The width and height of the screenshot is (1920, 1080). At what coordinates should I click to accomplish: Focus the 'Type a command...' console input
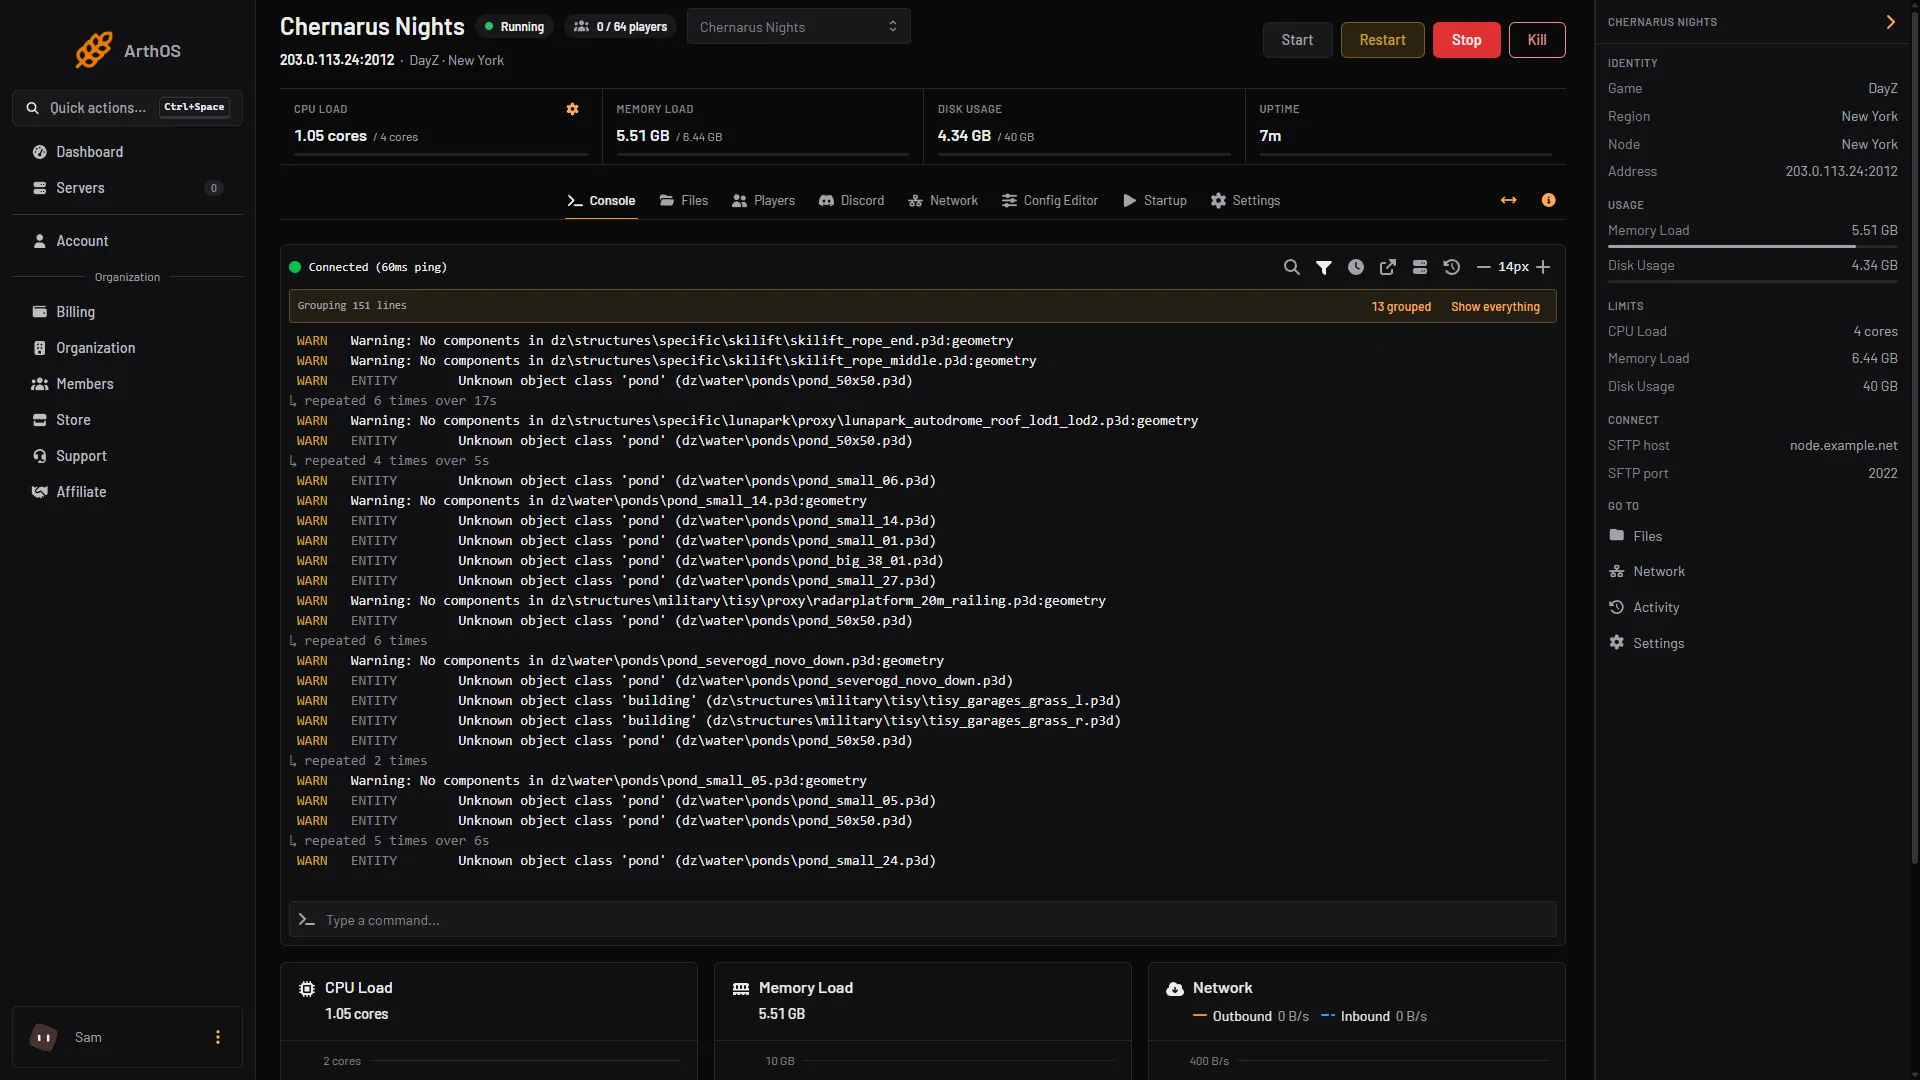coord(922,920)
